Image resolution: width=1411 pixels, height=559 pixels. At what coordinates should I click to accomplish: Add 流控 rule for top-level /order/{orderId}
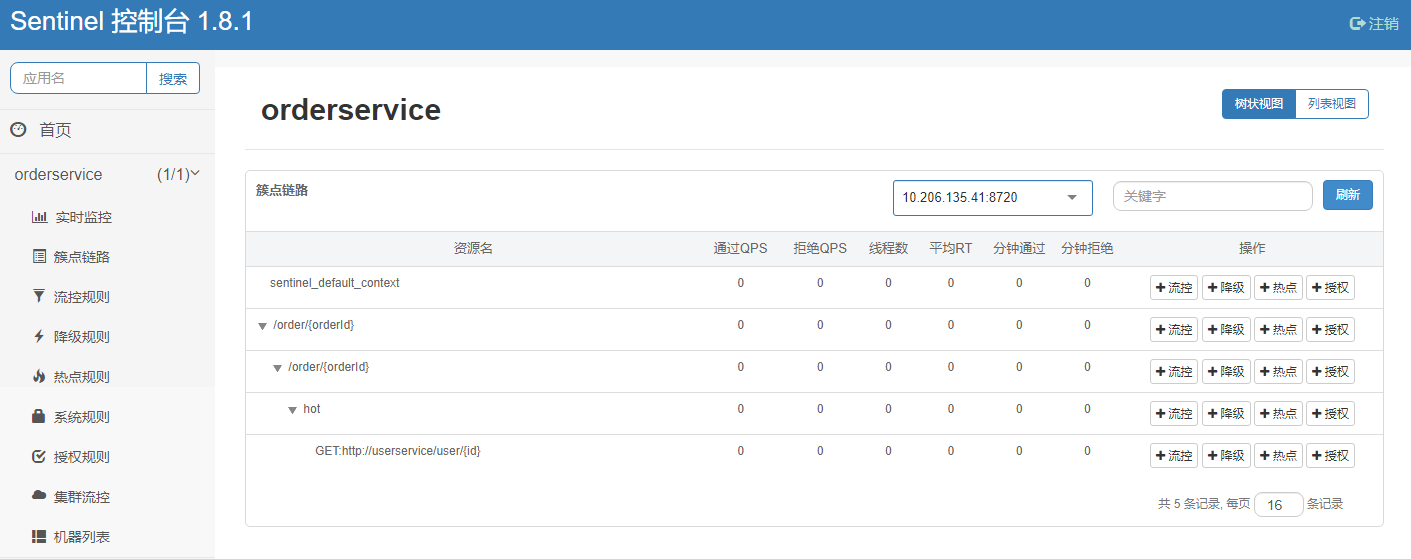(x=1174, y=330)
